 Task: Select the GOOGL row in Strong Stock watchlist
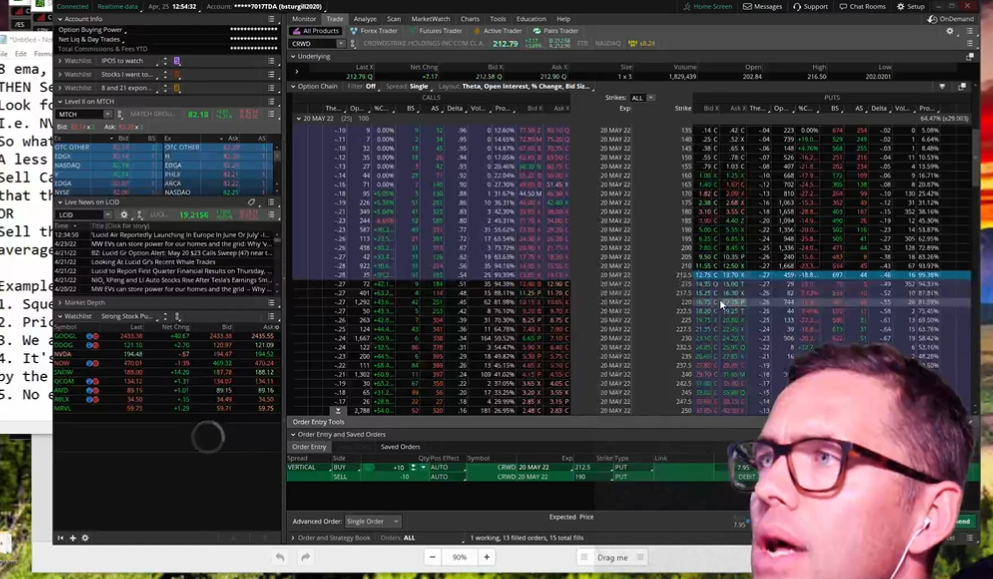pyautogui.click(x=165, y=336)
